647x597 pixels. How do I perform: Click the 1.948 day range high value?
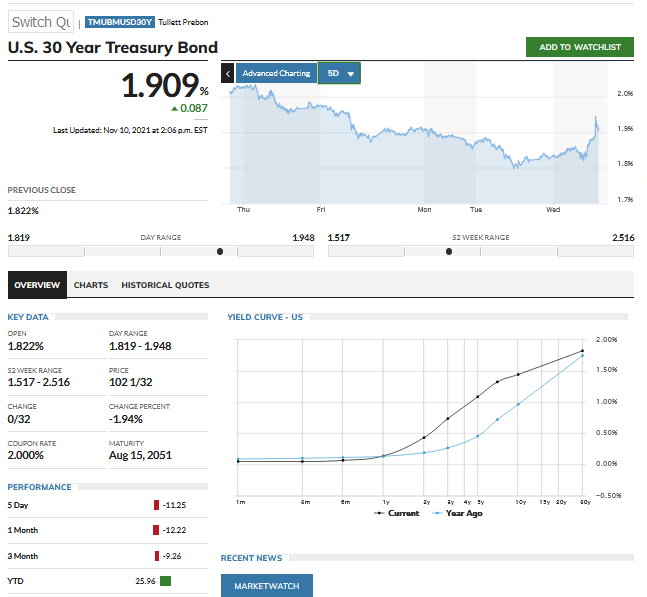(303, 238)
